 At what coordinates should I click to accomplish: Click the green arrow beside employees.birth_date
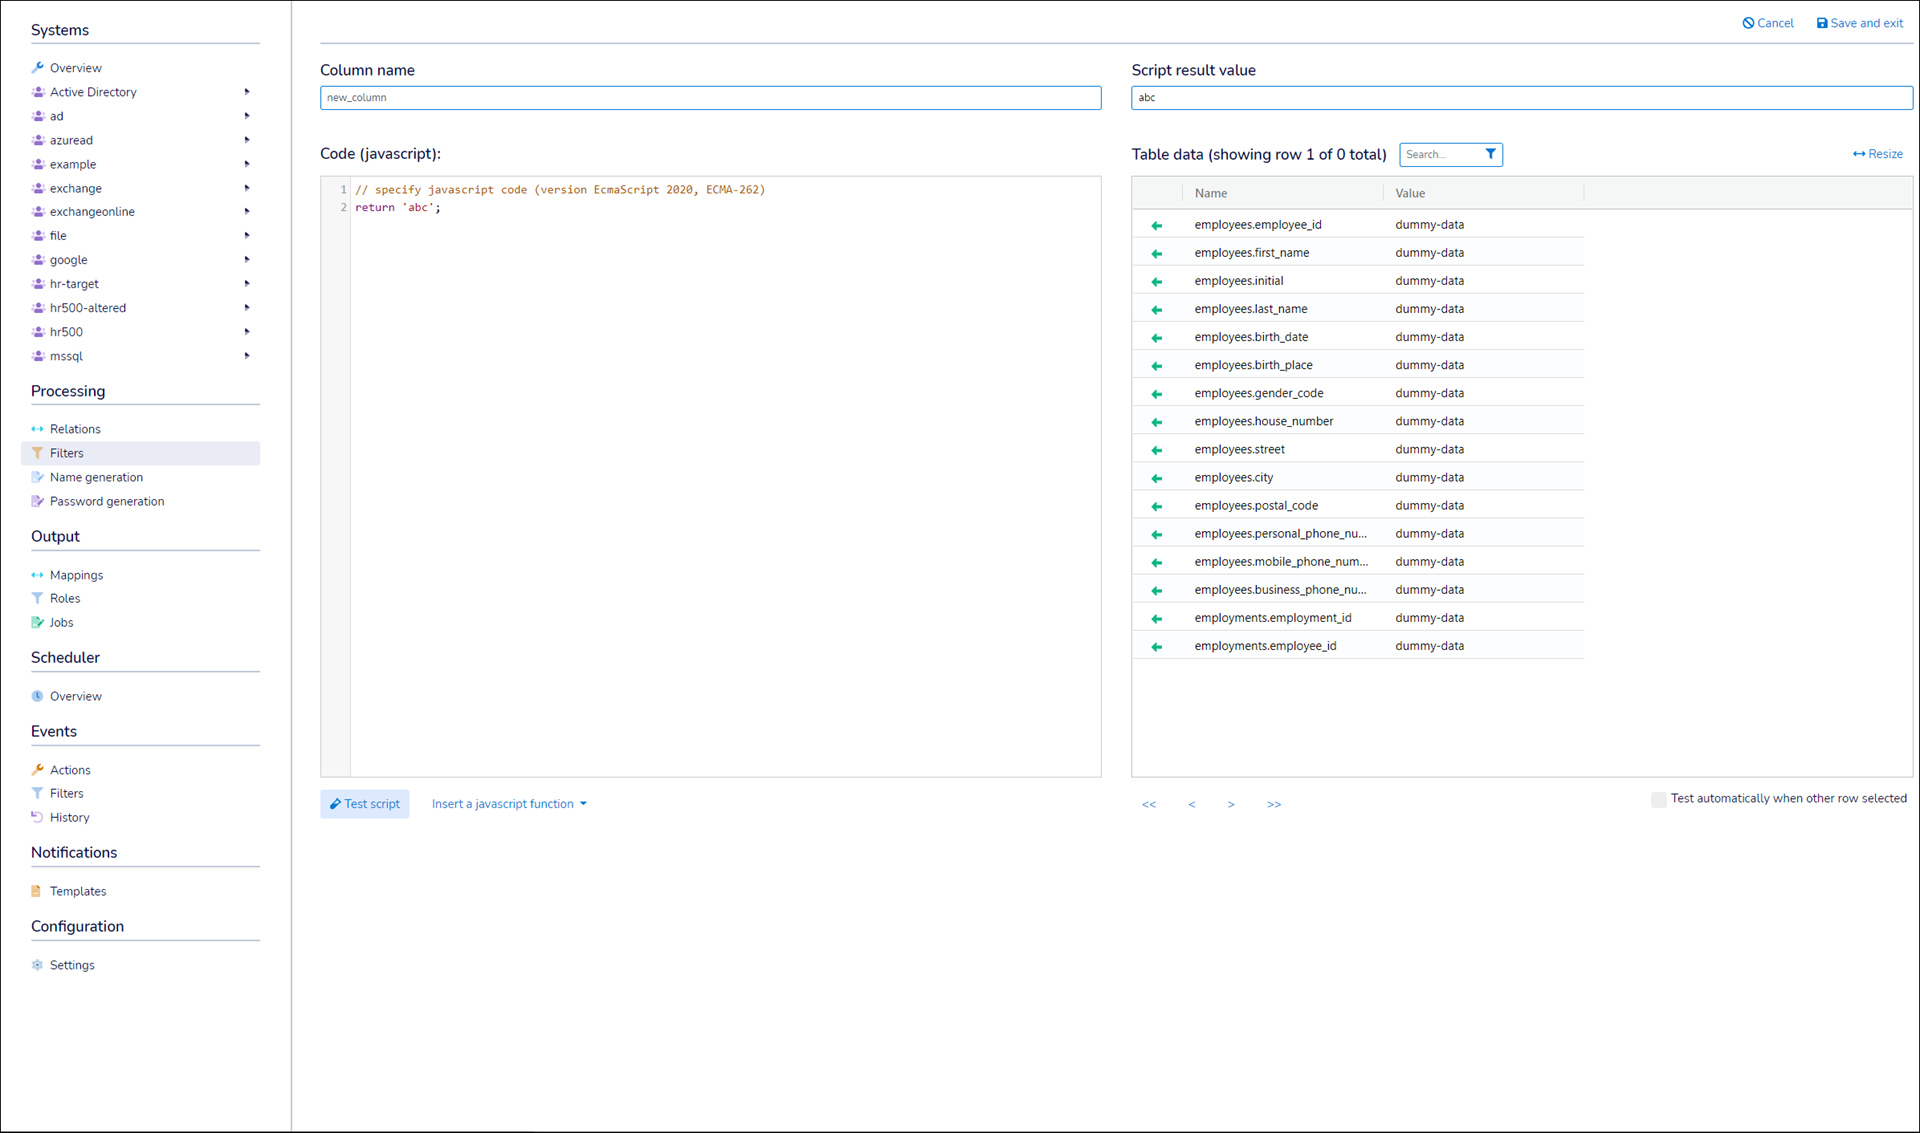(1157, 338)
